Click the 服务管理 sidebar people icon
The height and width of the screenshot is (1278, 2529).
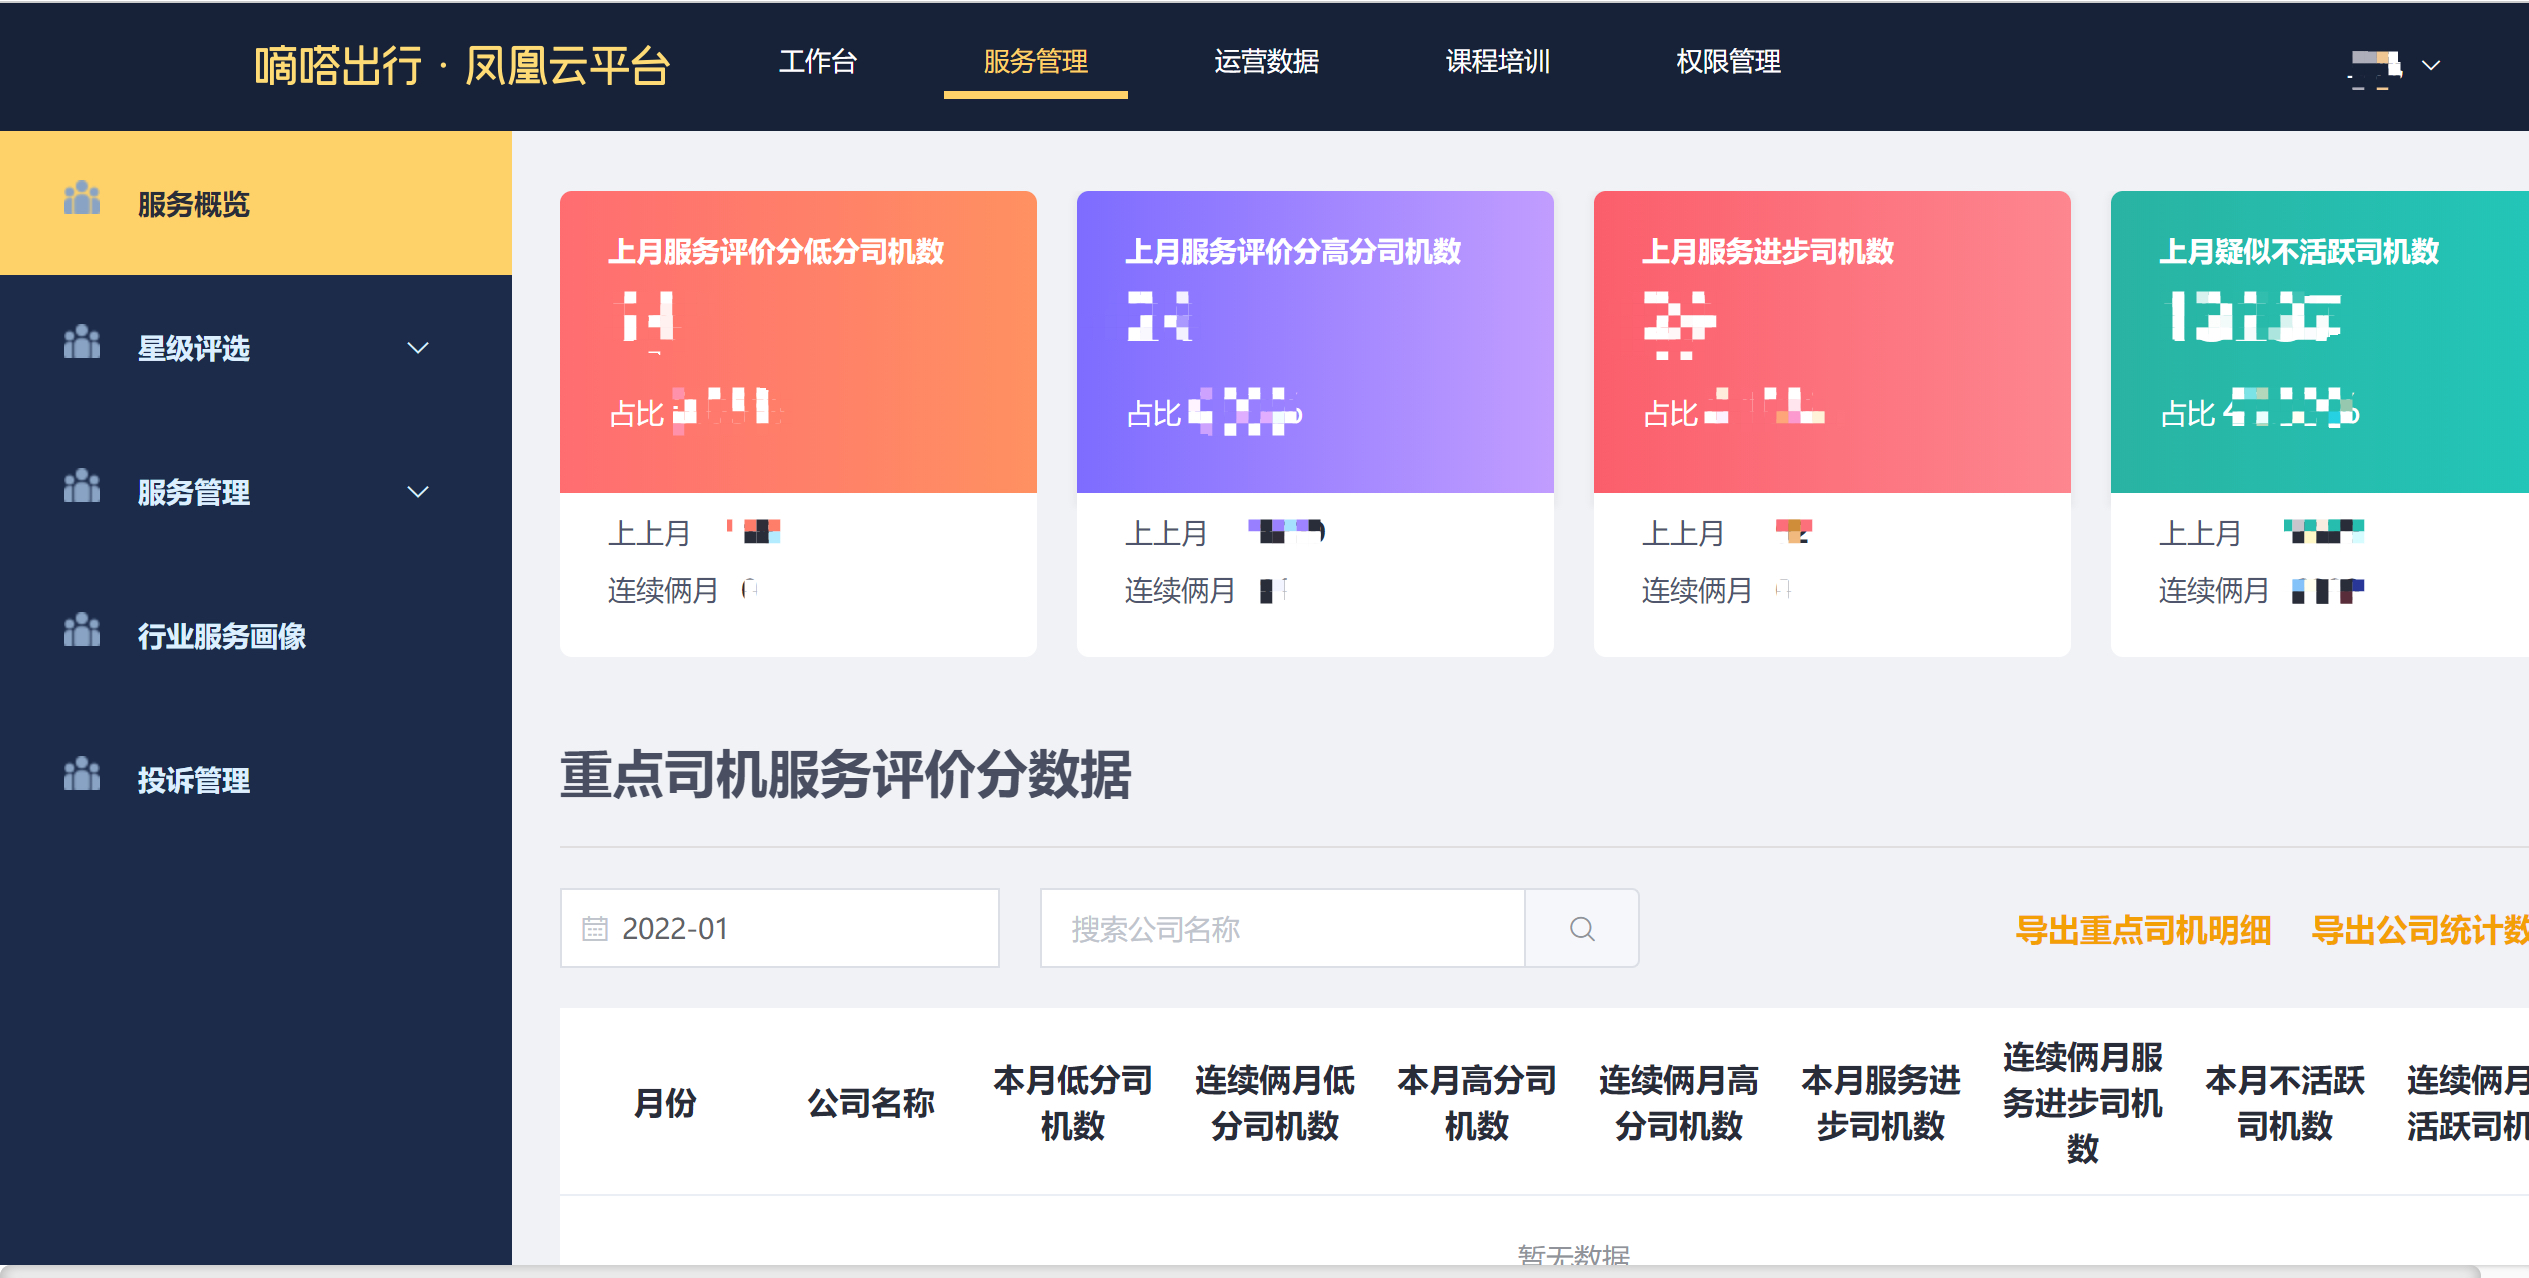pos(82,487)
